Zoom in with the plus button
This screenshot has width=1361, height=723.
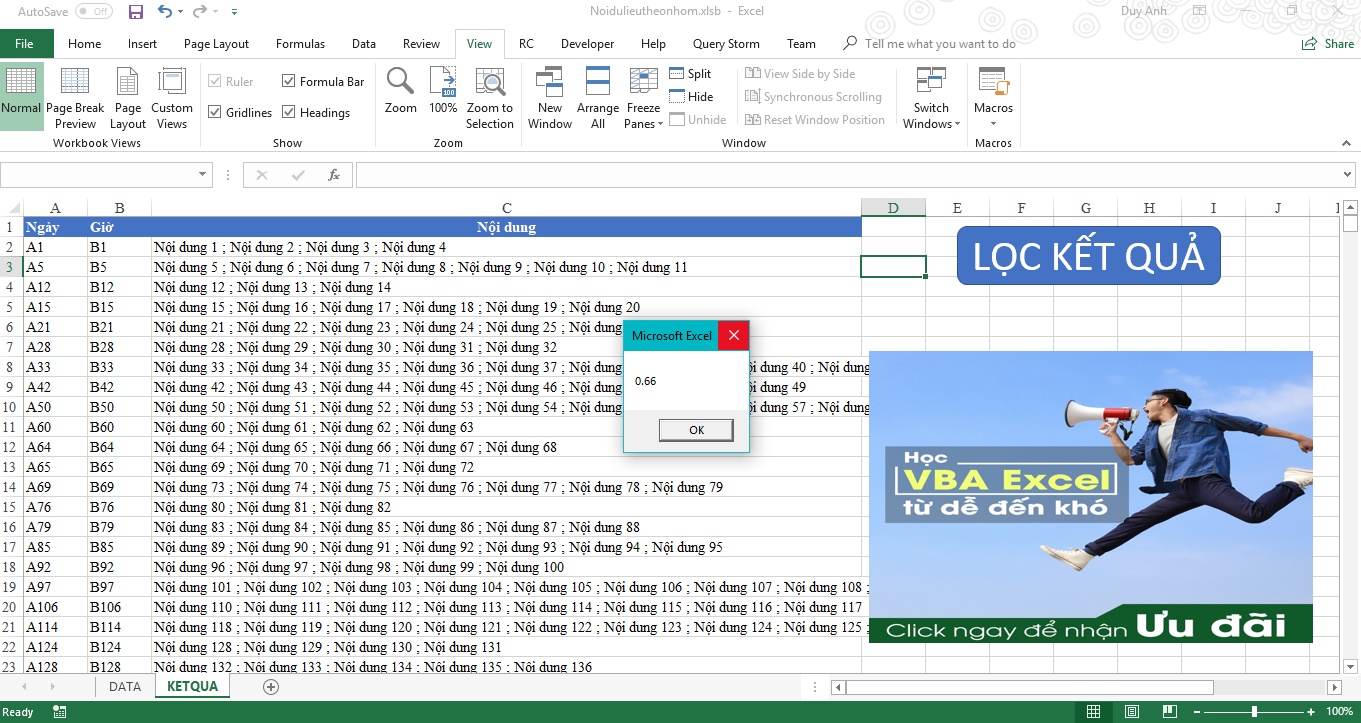pyautogui.click(x=1310, y=712)
